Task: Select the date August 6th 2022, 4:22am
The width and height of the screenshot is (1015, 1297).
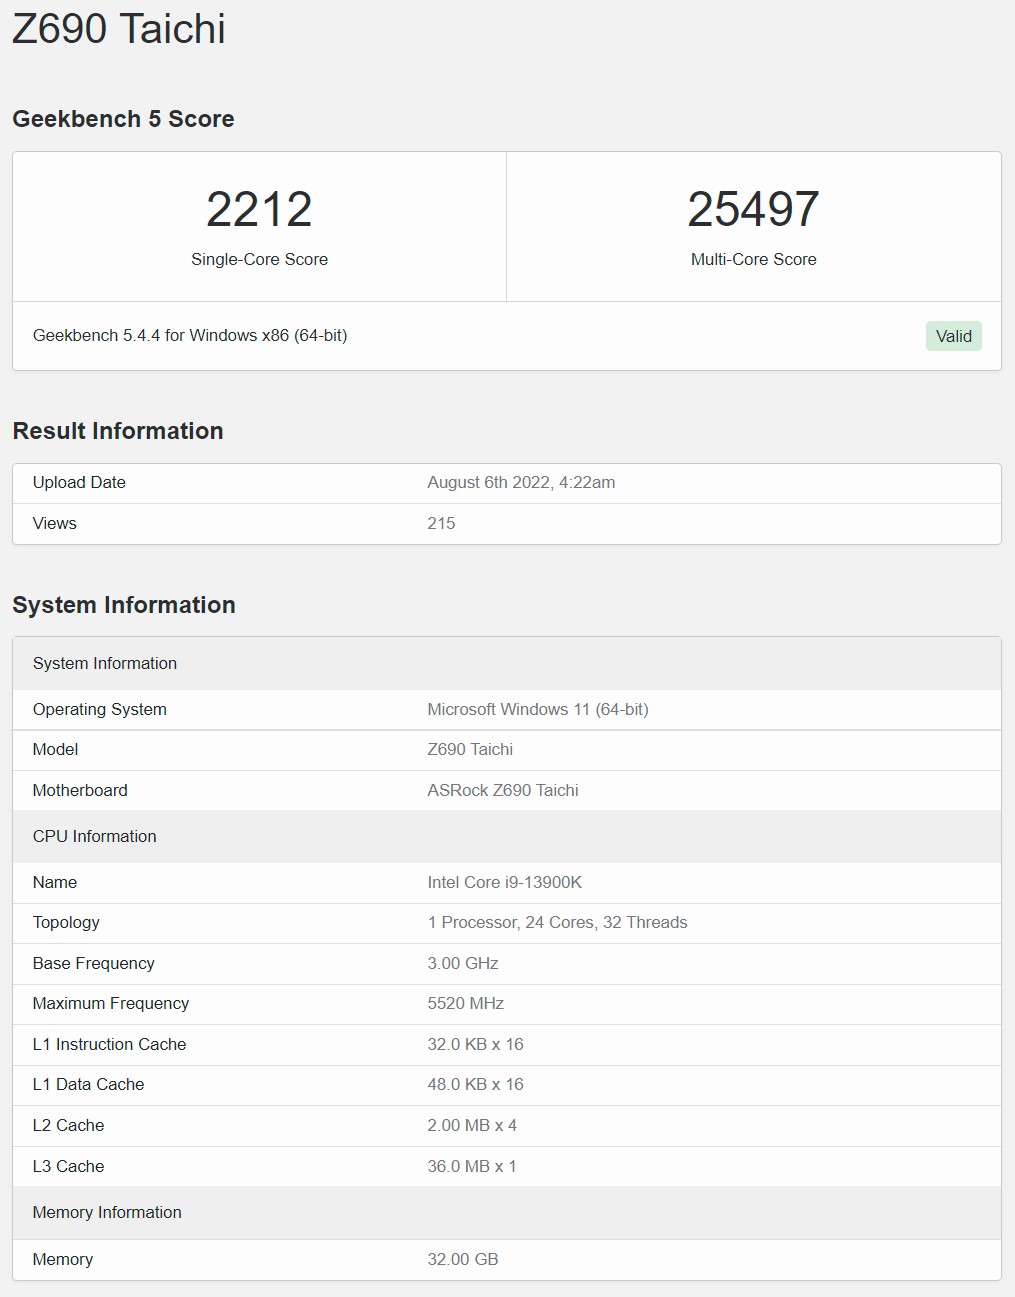Action: point(521,482)
